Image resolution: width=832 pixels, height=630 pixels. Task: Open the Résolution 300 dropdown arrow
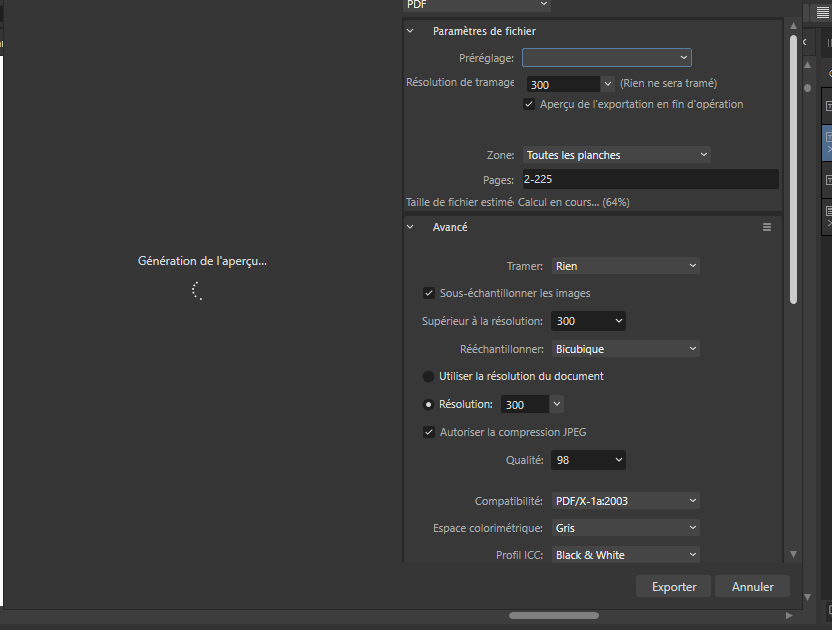[x=557, y=404]
